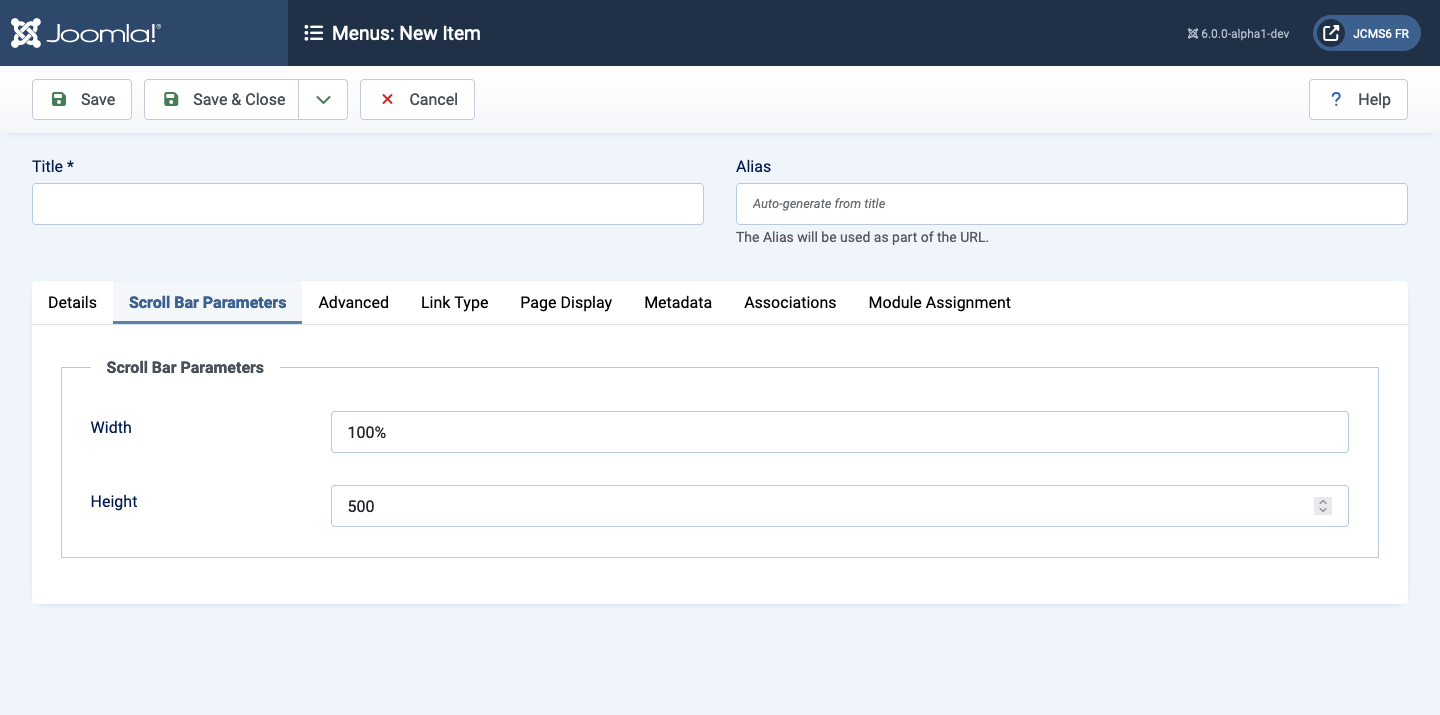
Task: Switch to the Link Type tab
Action: click(x=454, y=302)
